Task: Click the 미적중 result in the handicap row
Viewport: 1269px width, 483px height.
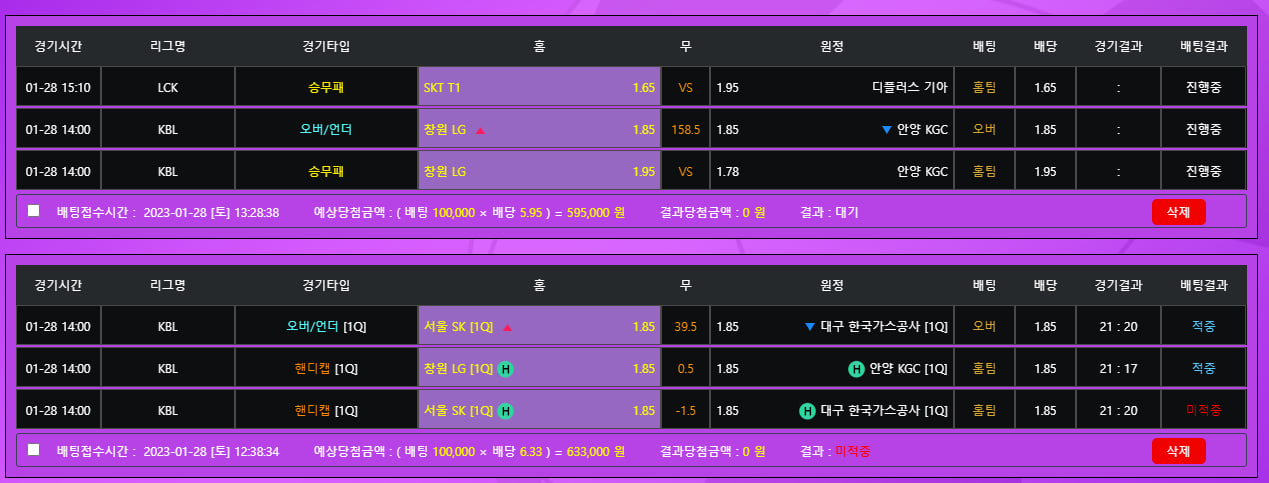Action: [x=1203, y=411]
